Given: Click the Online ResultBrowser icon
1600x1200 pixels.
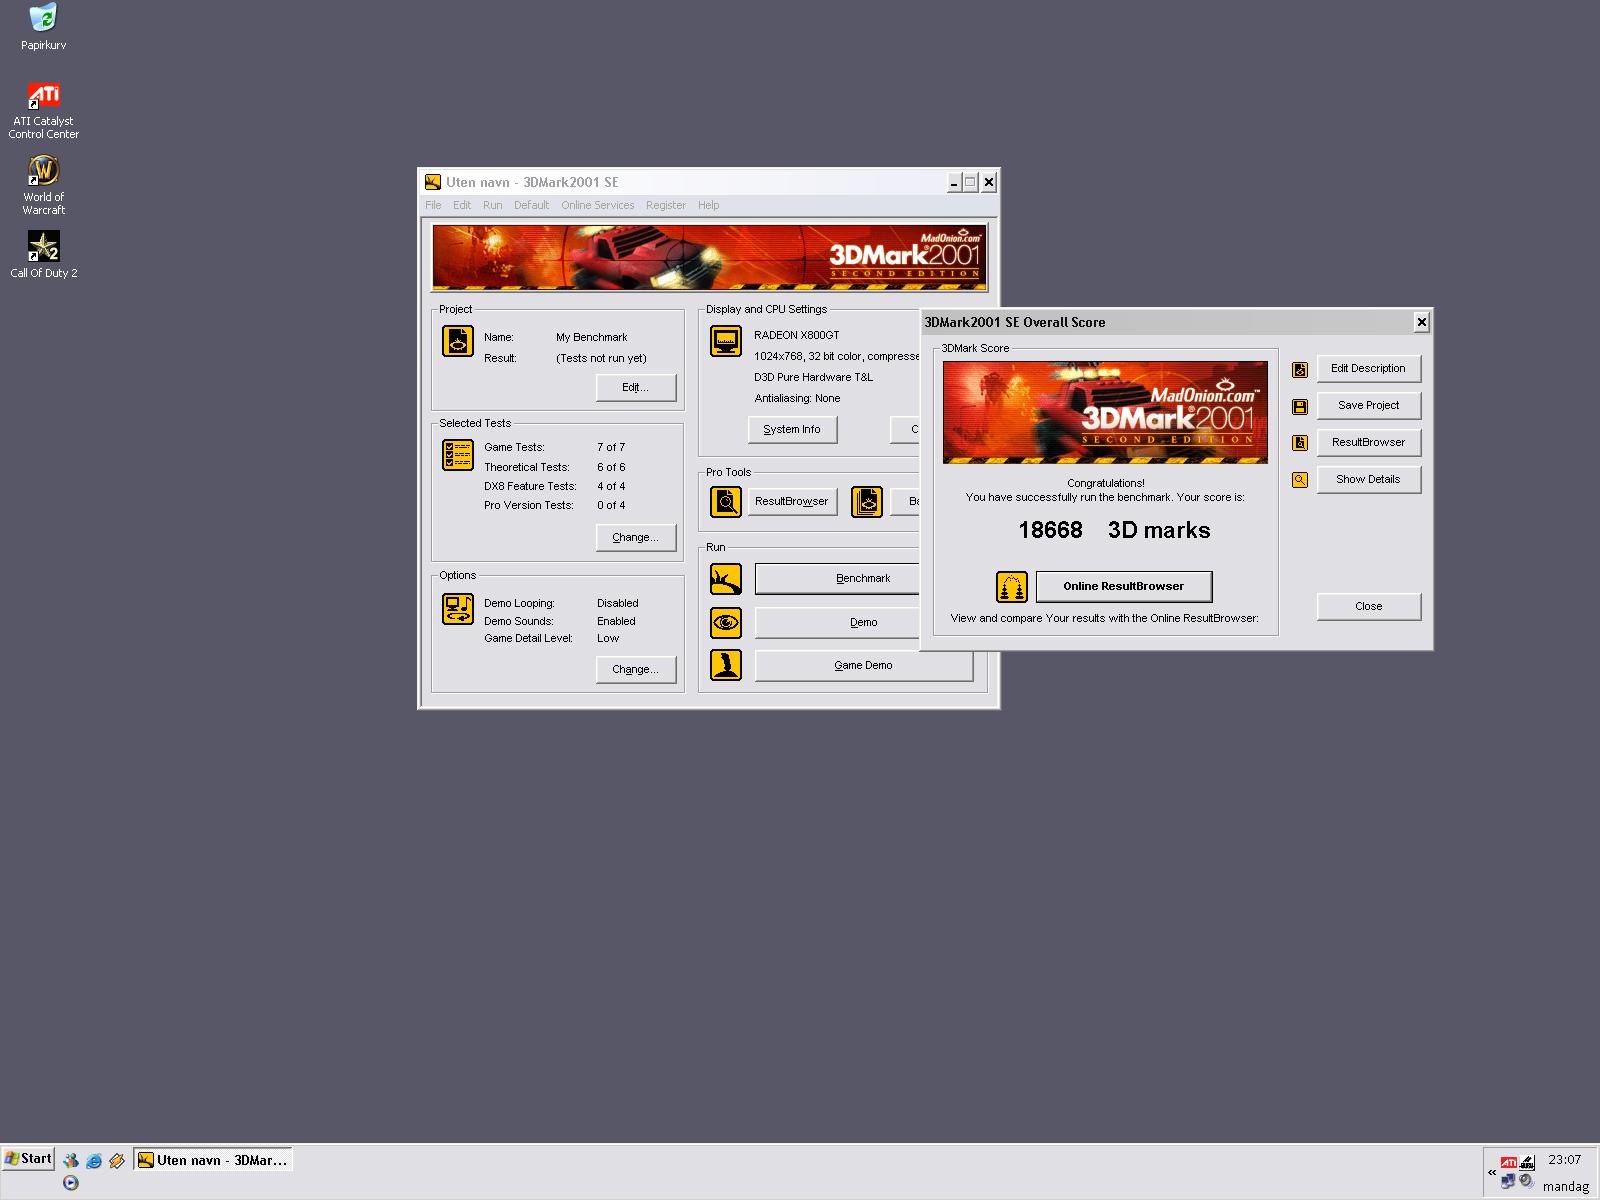Looking at the screenshot, I should (1012, 587).
